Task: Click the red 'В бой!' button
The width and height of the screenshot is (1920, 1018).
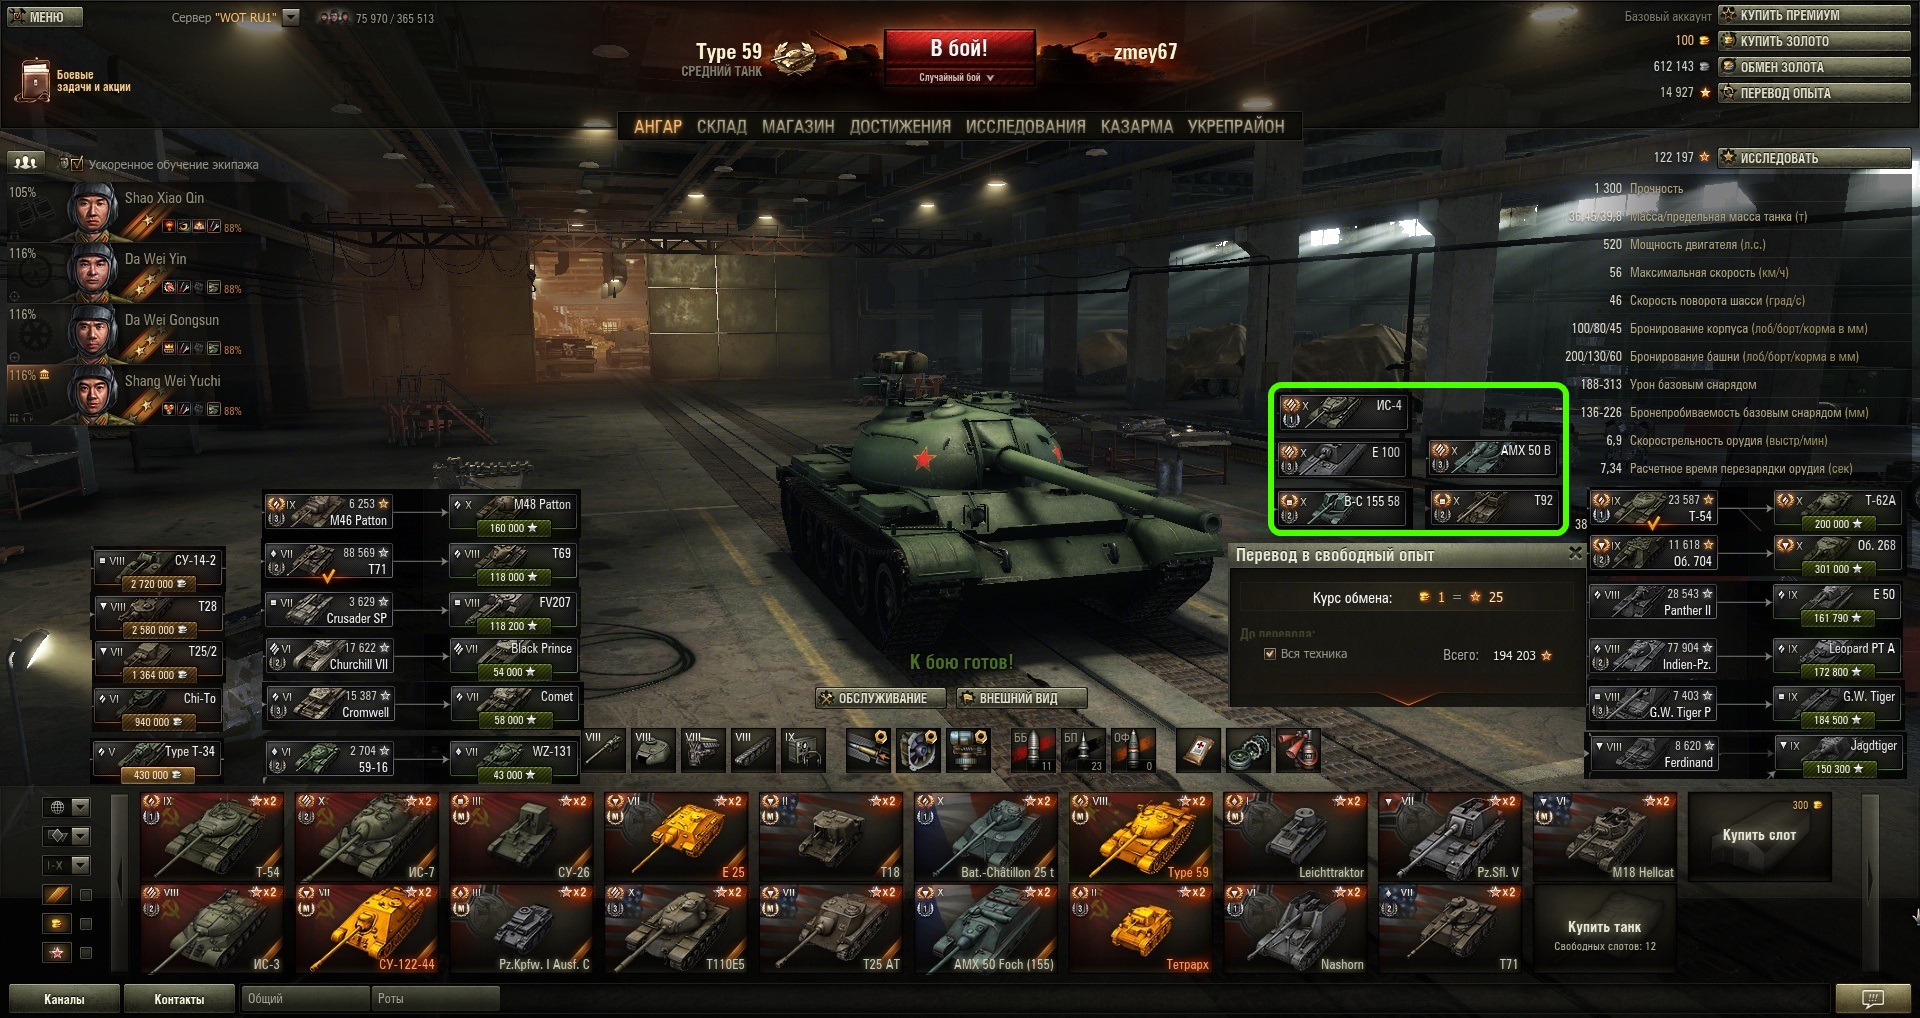Action: [959, 58]
